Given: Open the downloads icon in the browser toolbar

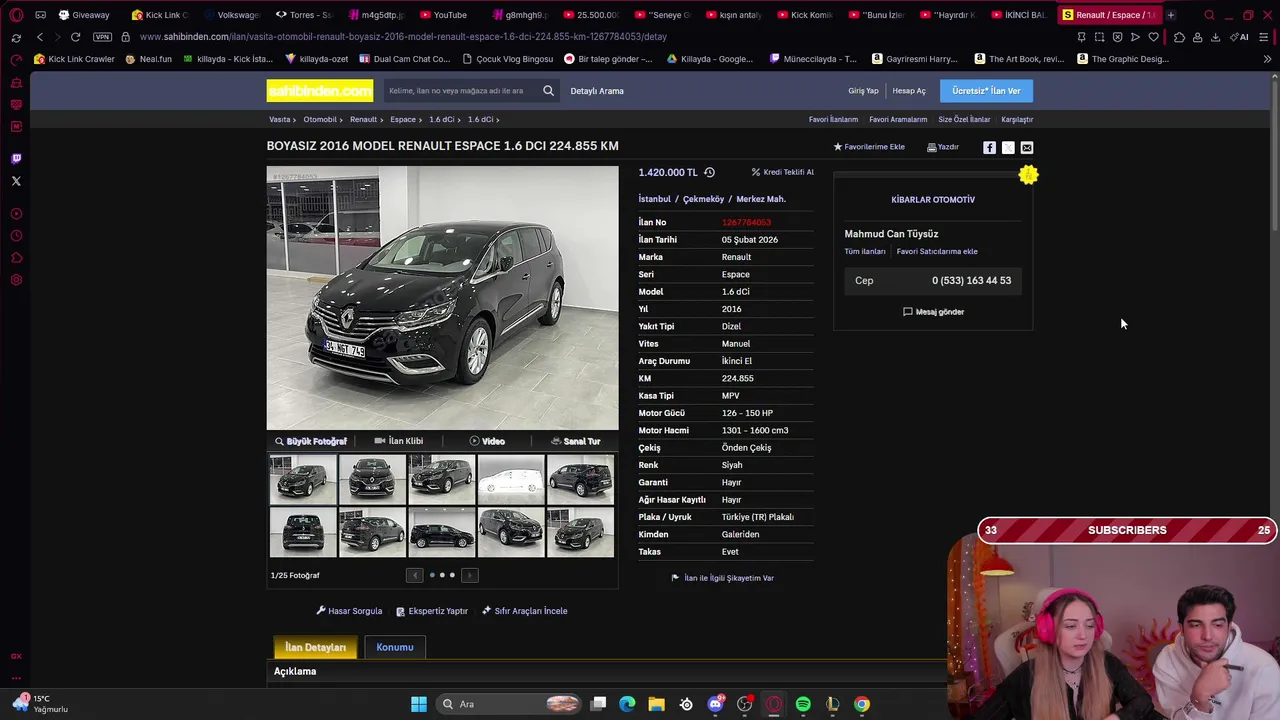Looking at the screenshot, I should click(x=1215, y=37).
